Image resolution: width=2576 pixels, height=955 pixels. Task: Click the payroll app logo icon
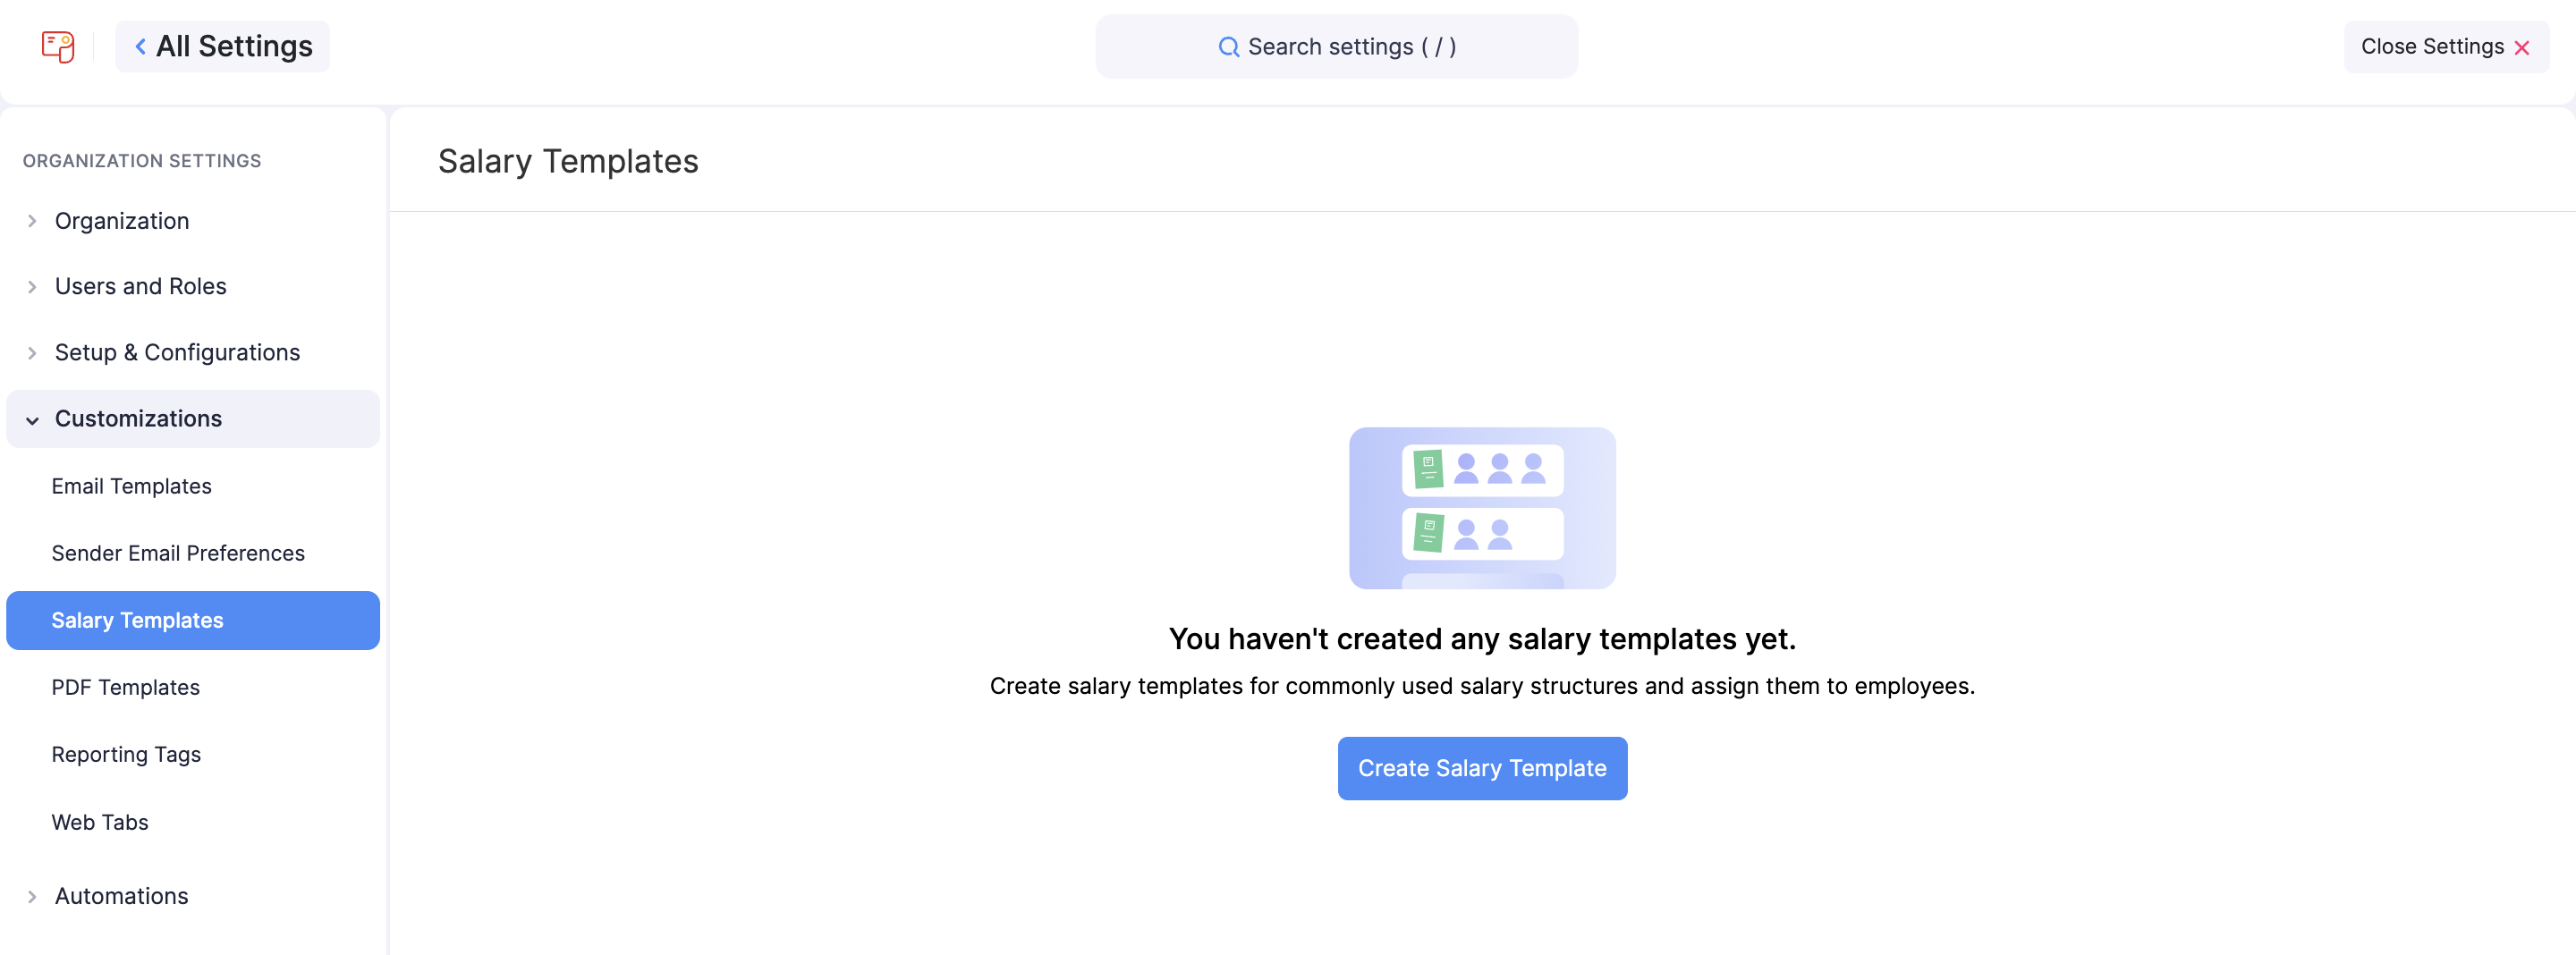57,46
